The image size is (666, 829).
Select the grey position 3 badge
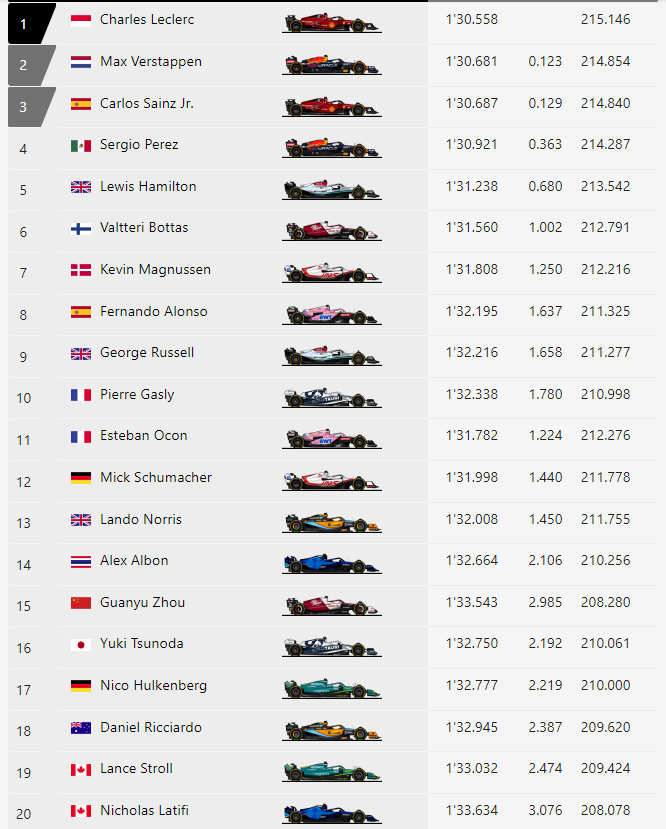32,107
